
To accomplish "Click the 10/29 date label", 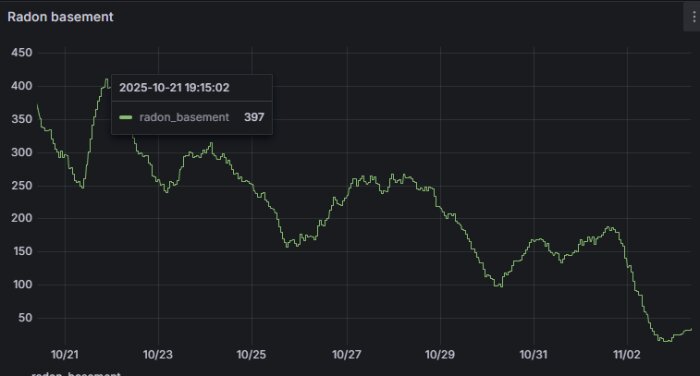I will [440, 355].
